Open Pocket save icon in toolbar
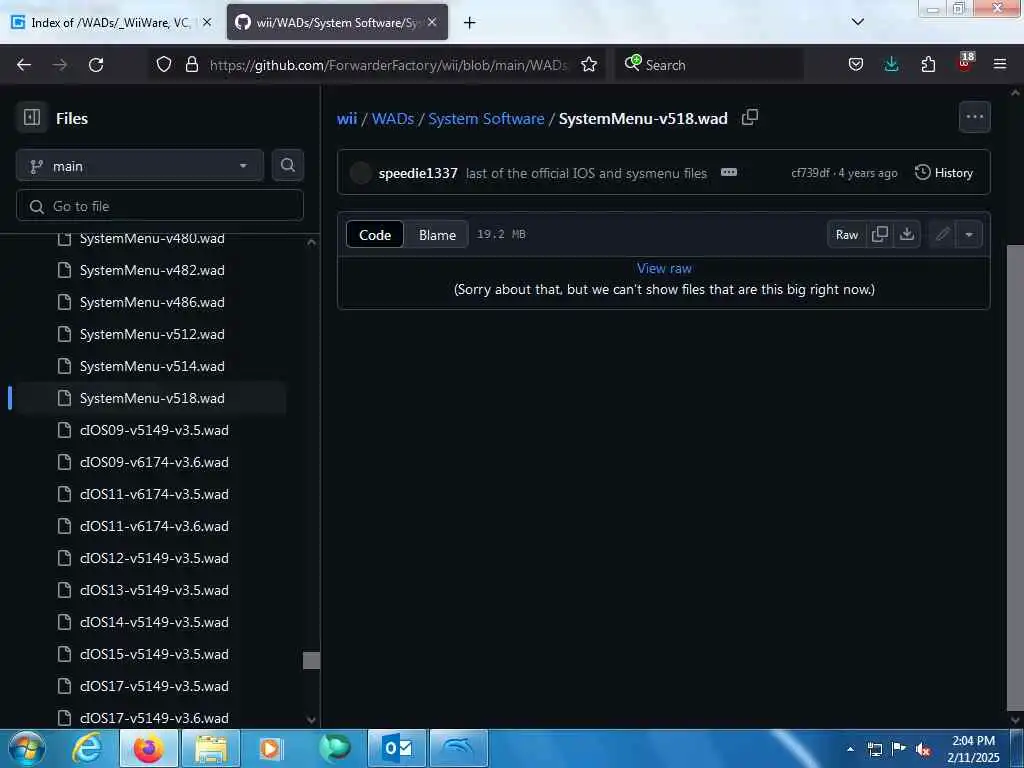The width and height of the screenshot is (1024, 768). pos(856,64)
